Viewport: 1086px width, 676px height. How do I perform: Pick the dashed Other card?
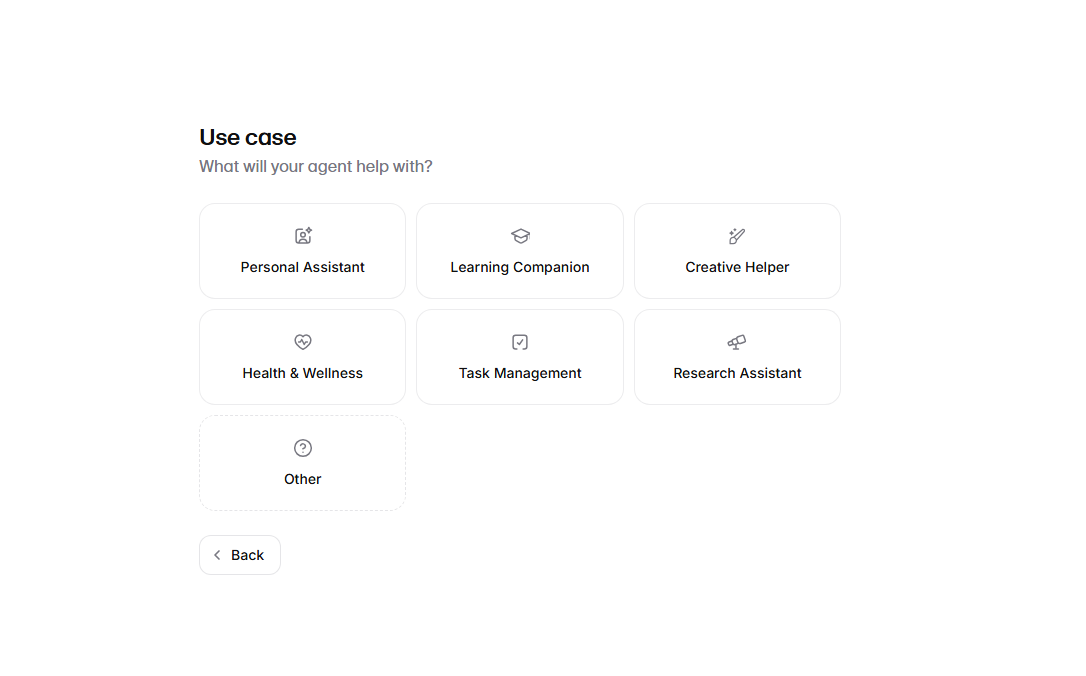[303, 463]
